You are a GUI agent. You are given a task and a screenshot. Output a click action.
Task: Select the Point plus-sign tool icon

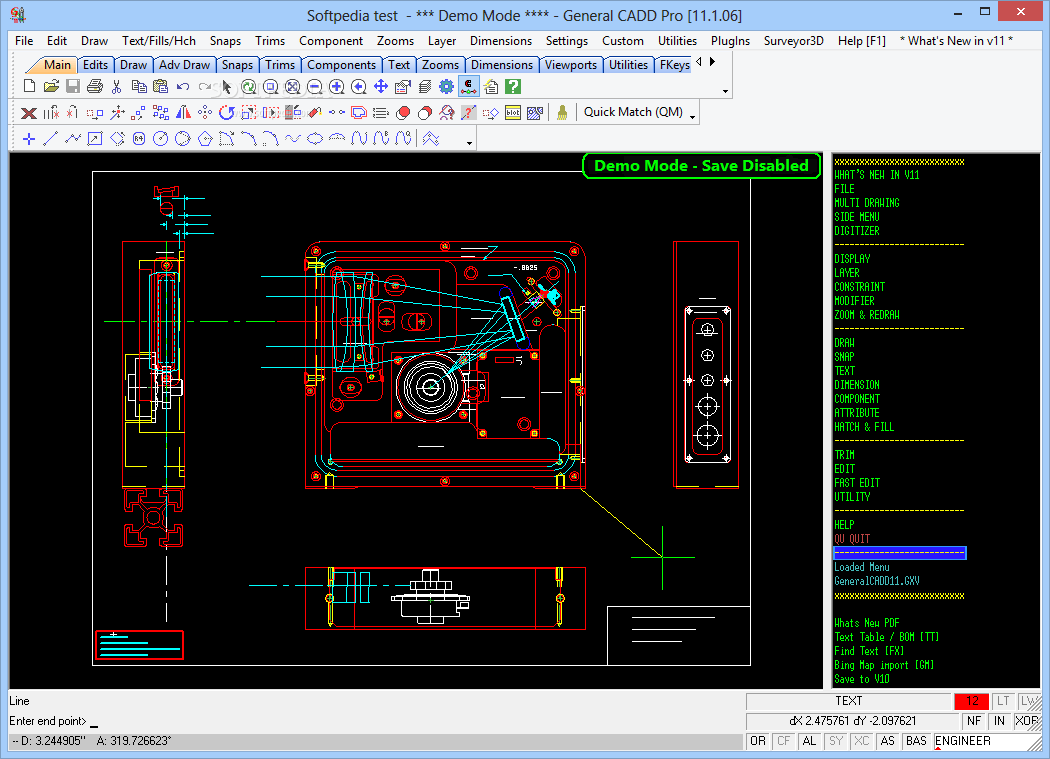point(29,139)
